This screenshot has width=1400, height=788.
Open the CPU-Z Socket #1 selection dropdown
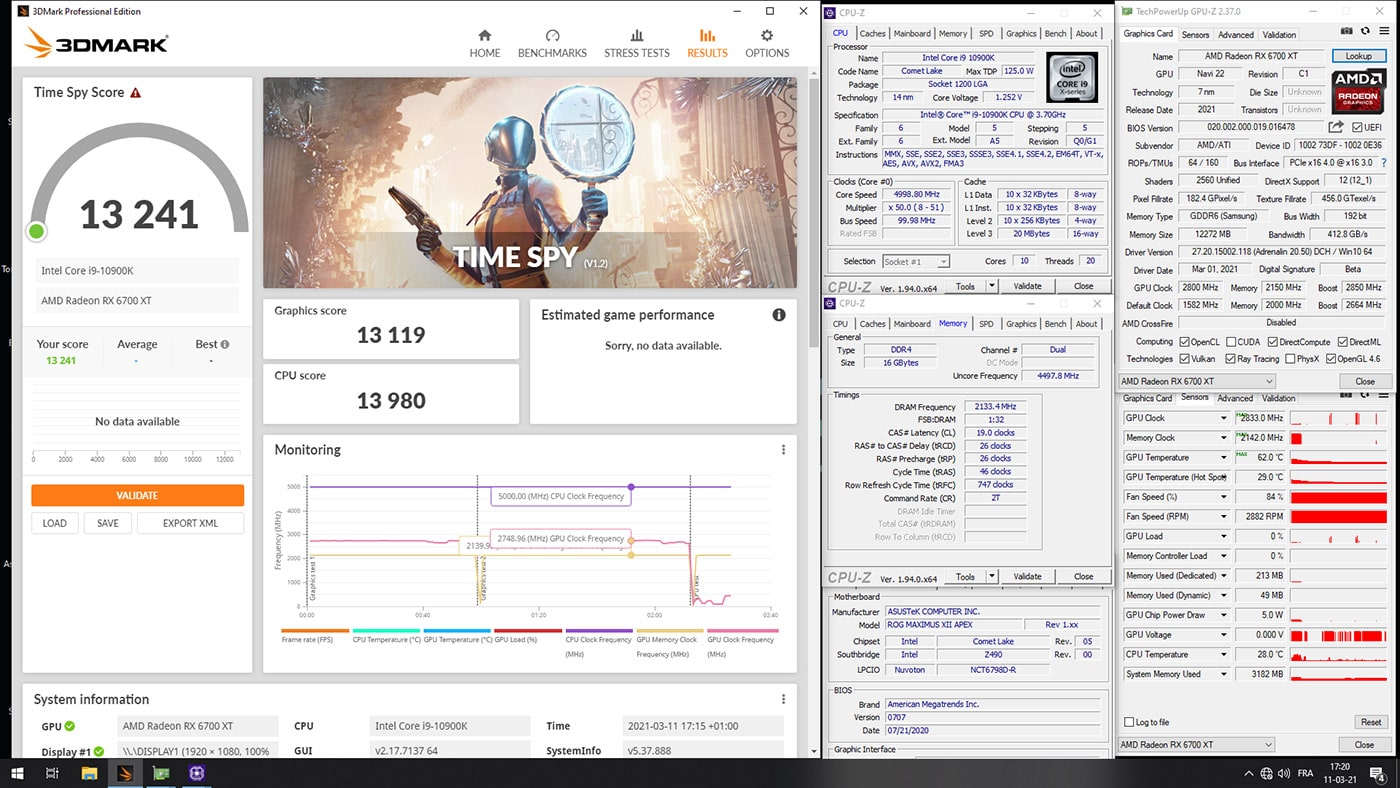click(916, 261)
